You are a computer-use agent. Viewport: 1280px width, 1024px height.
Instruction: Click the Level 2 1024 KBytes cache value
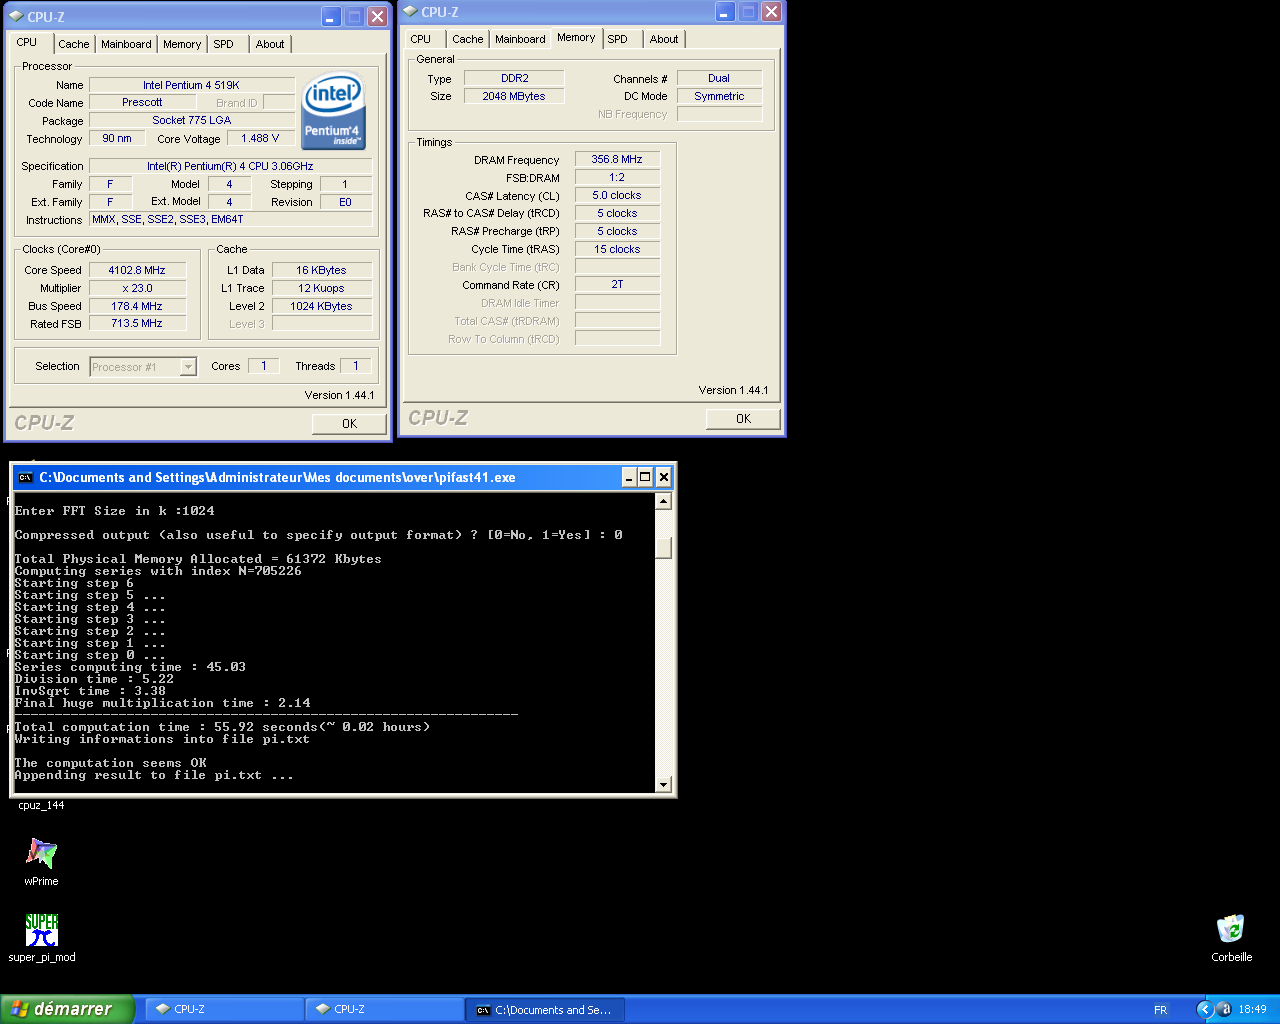tap(321, 306)
